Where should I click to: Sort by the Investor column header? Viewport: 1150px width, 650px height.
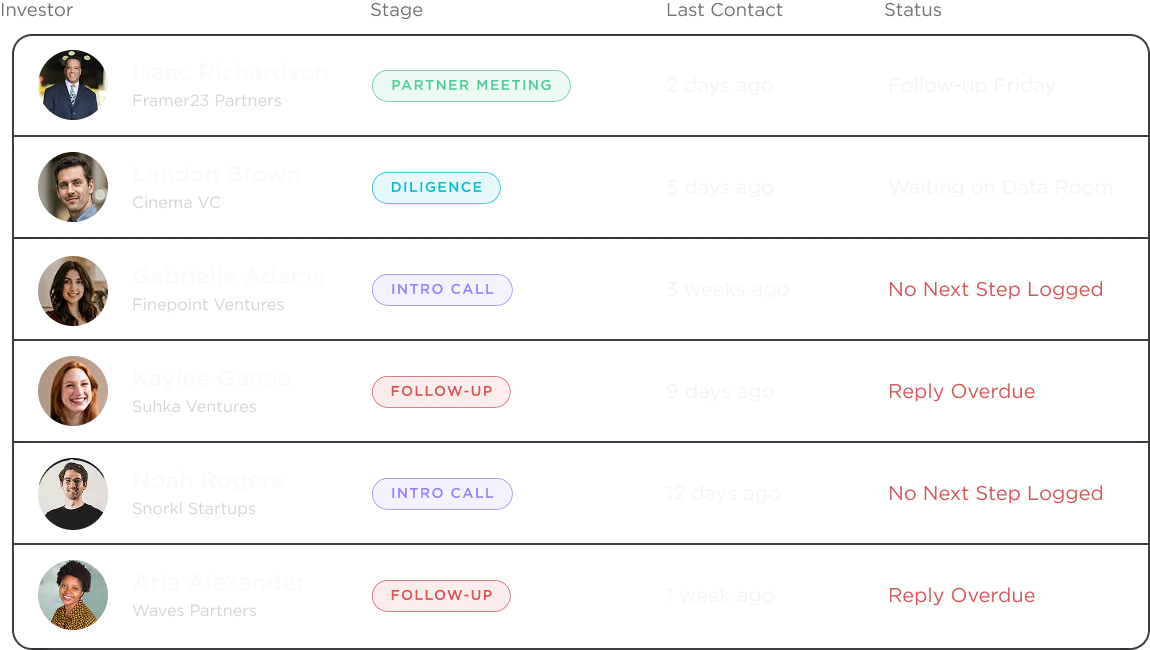click(x=37, y=10)
